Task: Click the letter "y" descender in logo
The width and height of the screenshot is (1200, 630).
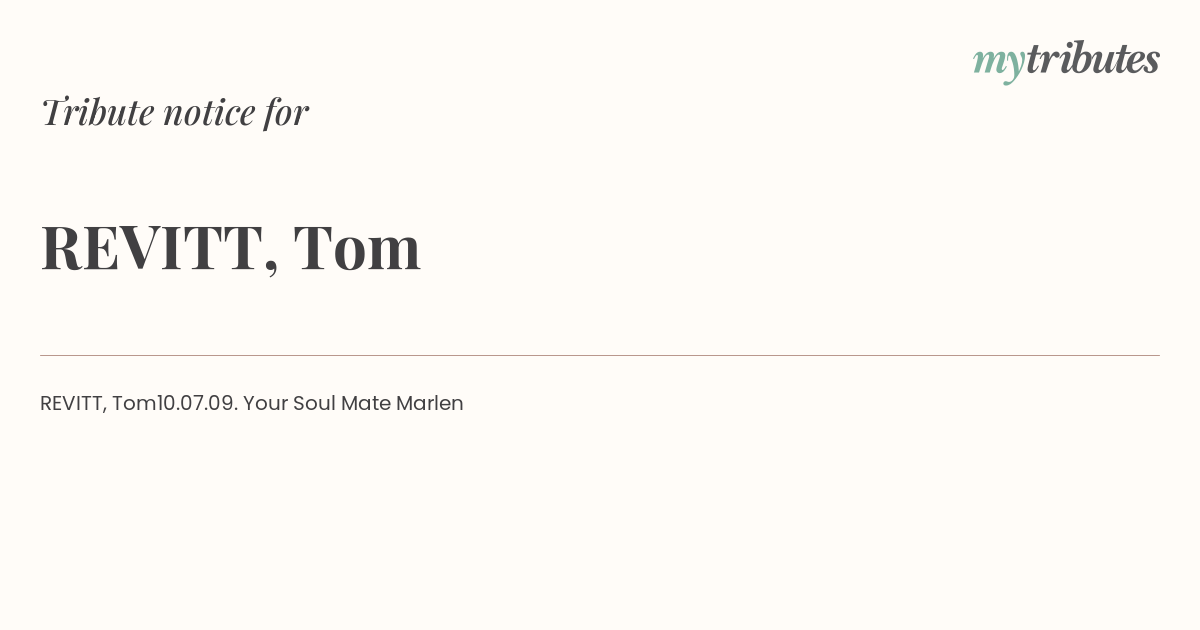Action: [1012, 76]
